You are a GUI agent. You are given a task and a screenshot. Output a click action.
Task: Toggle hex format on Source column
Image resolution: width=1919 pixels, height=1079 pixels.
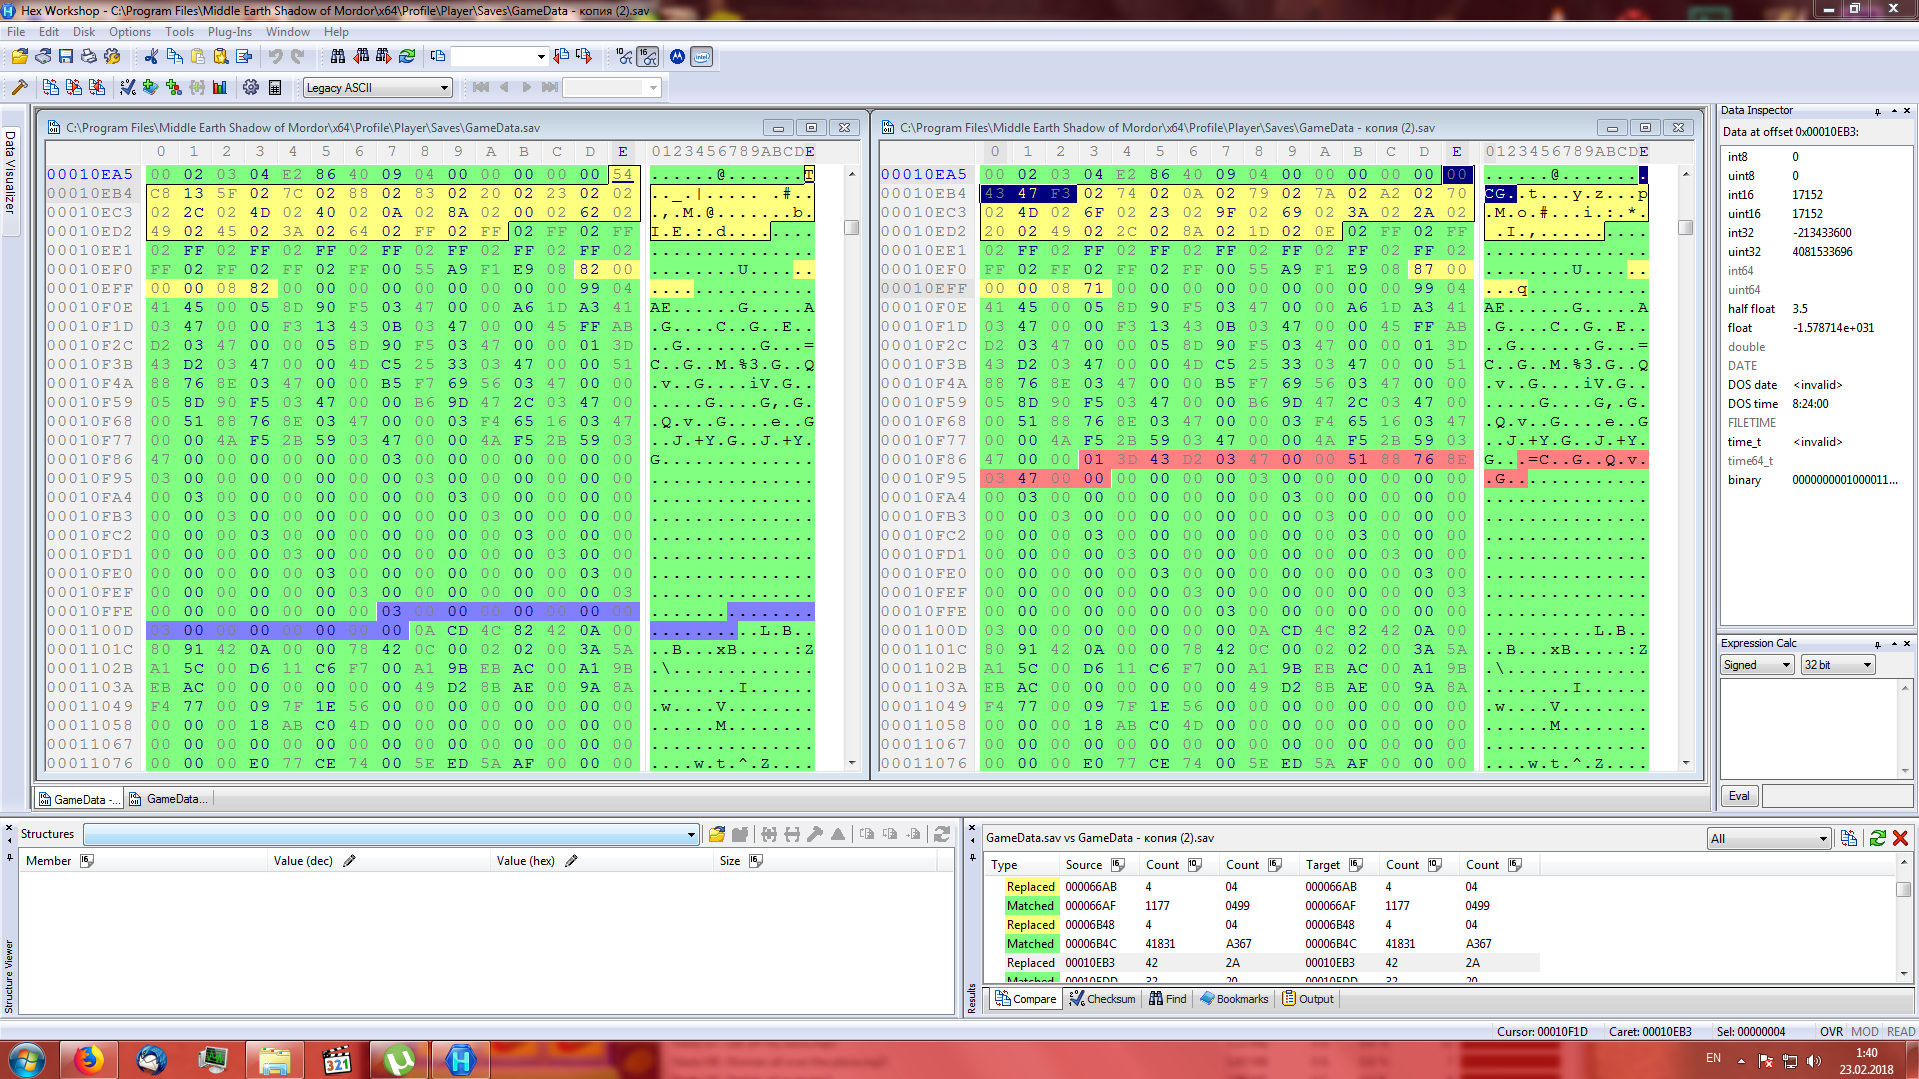point(1118,865)
